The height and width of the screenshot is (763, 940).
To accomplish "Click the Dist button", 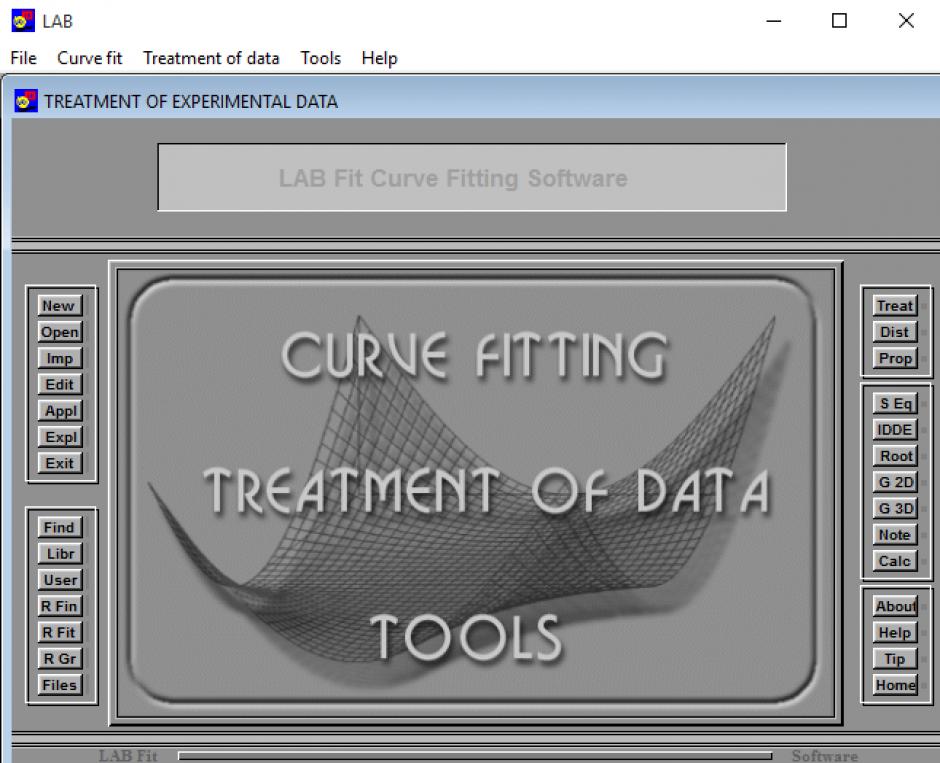I will point(895,332).
